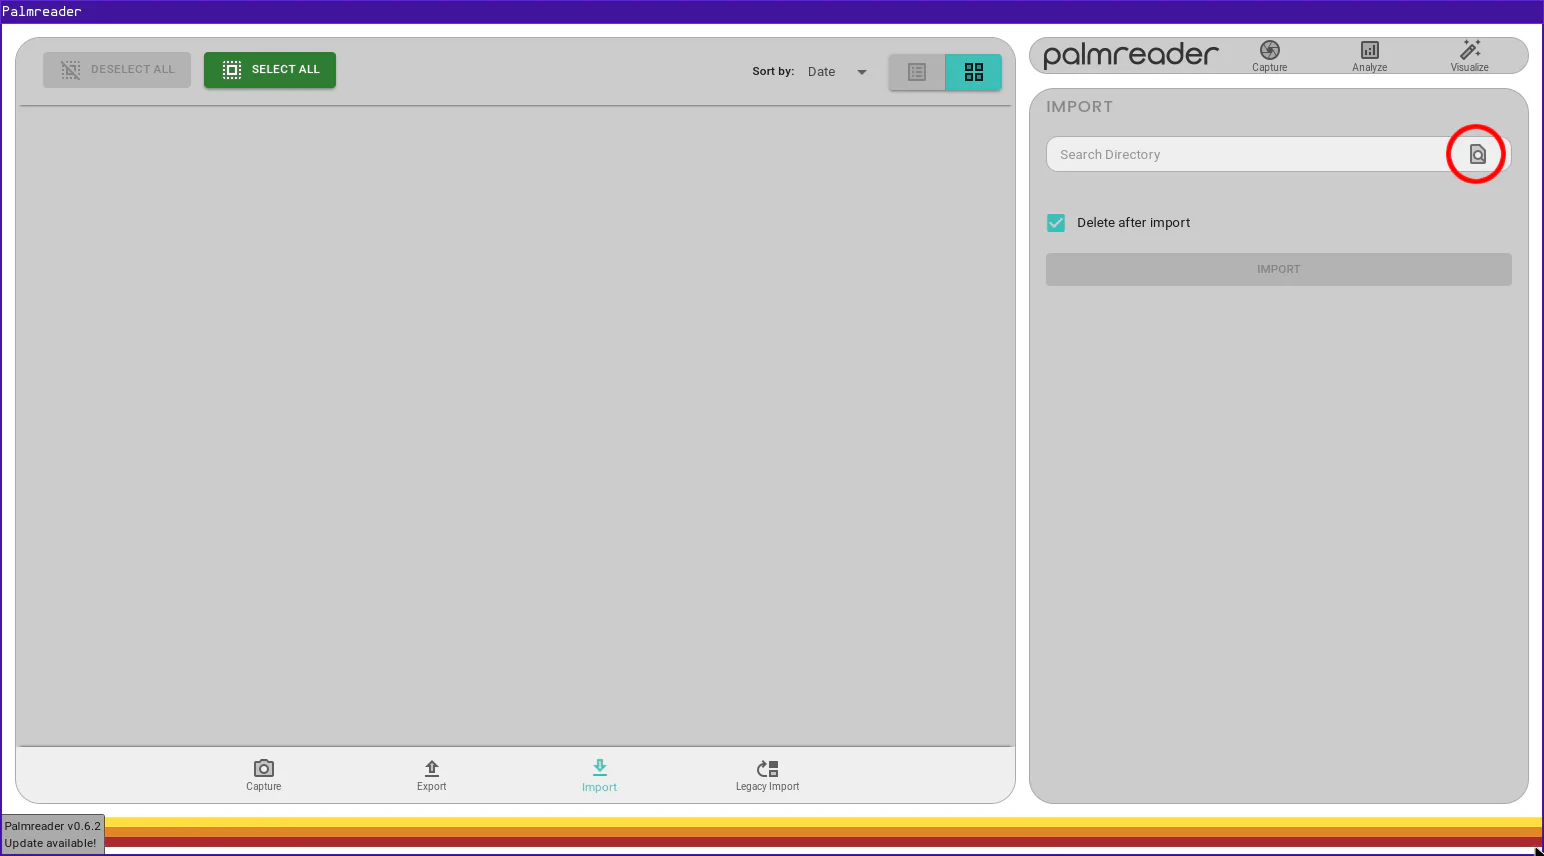
Task: Open the Analyze panel
Action: coord(1369,55)
